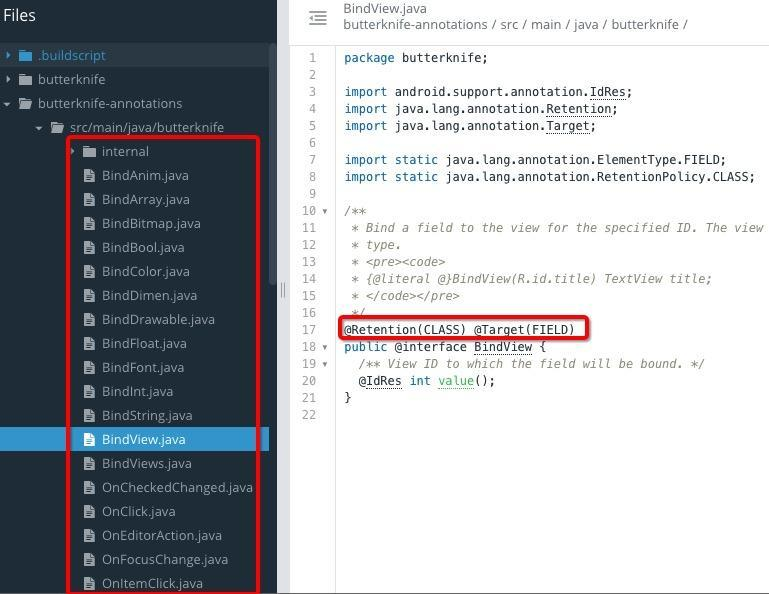
Task: Click the Retention import reference on line 4
Action: point(578,109)
